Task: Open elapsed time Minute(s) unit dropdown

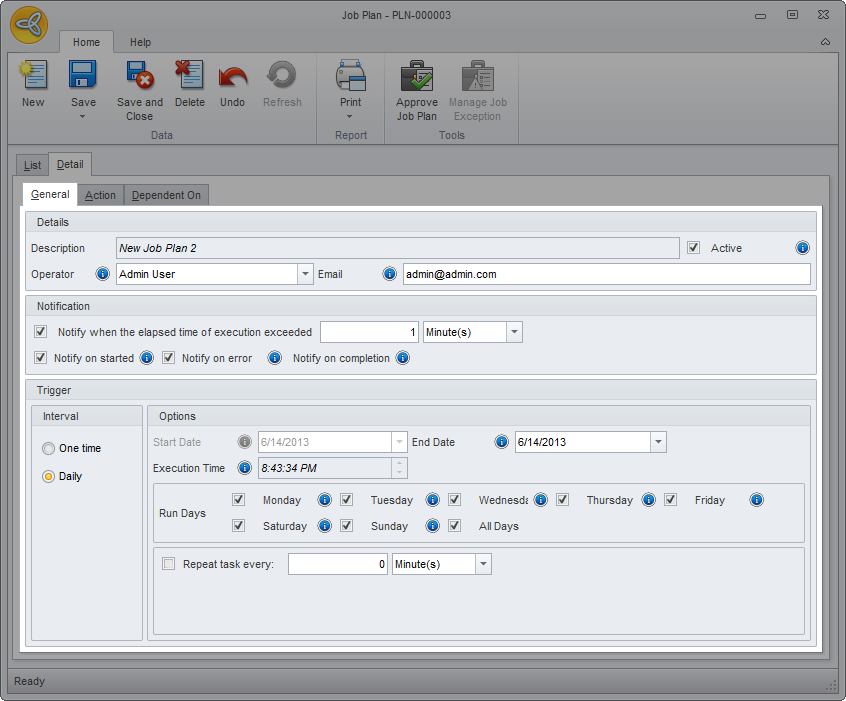Action: click(514, 332)
